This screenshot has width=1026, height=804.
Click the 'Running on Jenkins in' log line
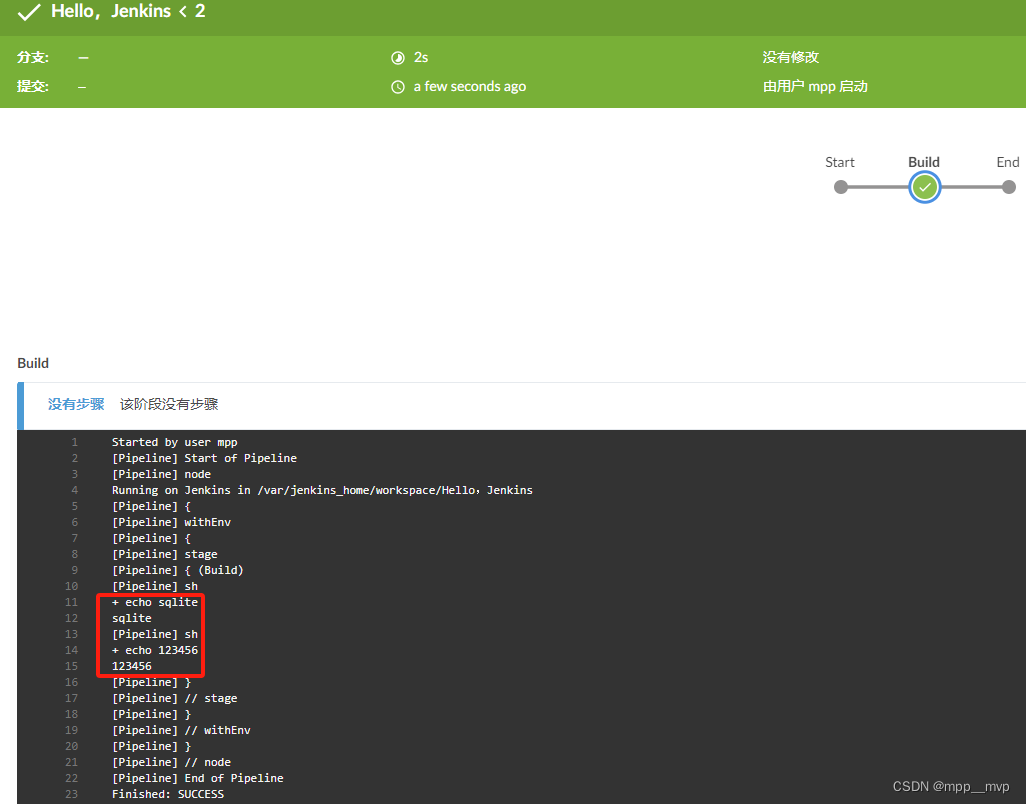(322, 490)
